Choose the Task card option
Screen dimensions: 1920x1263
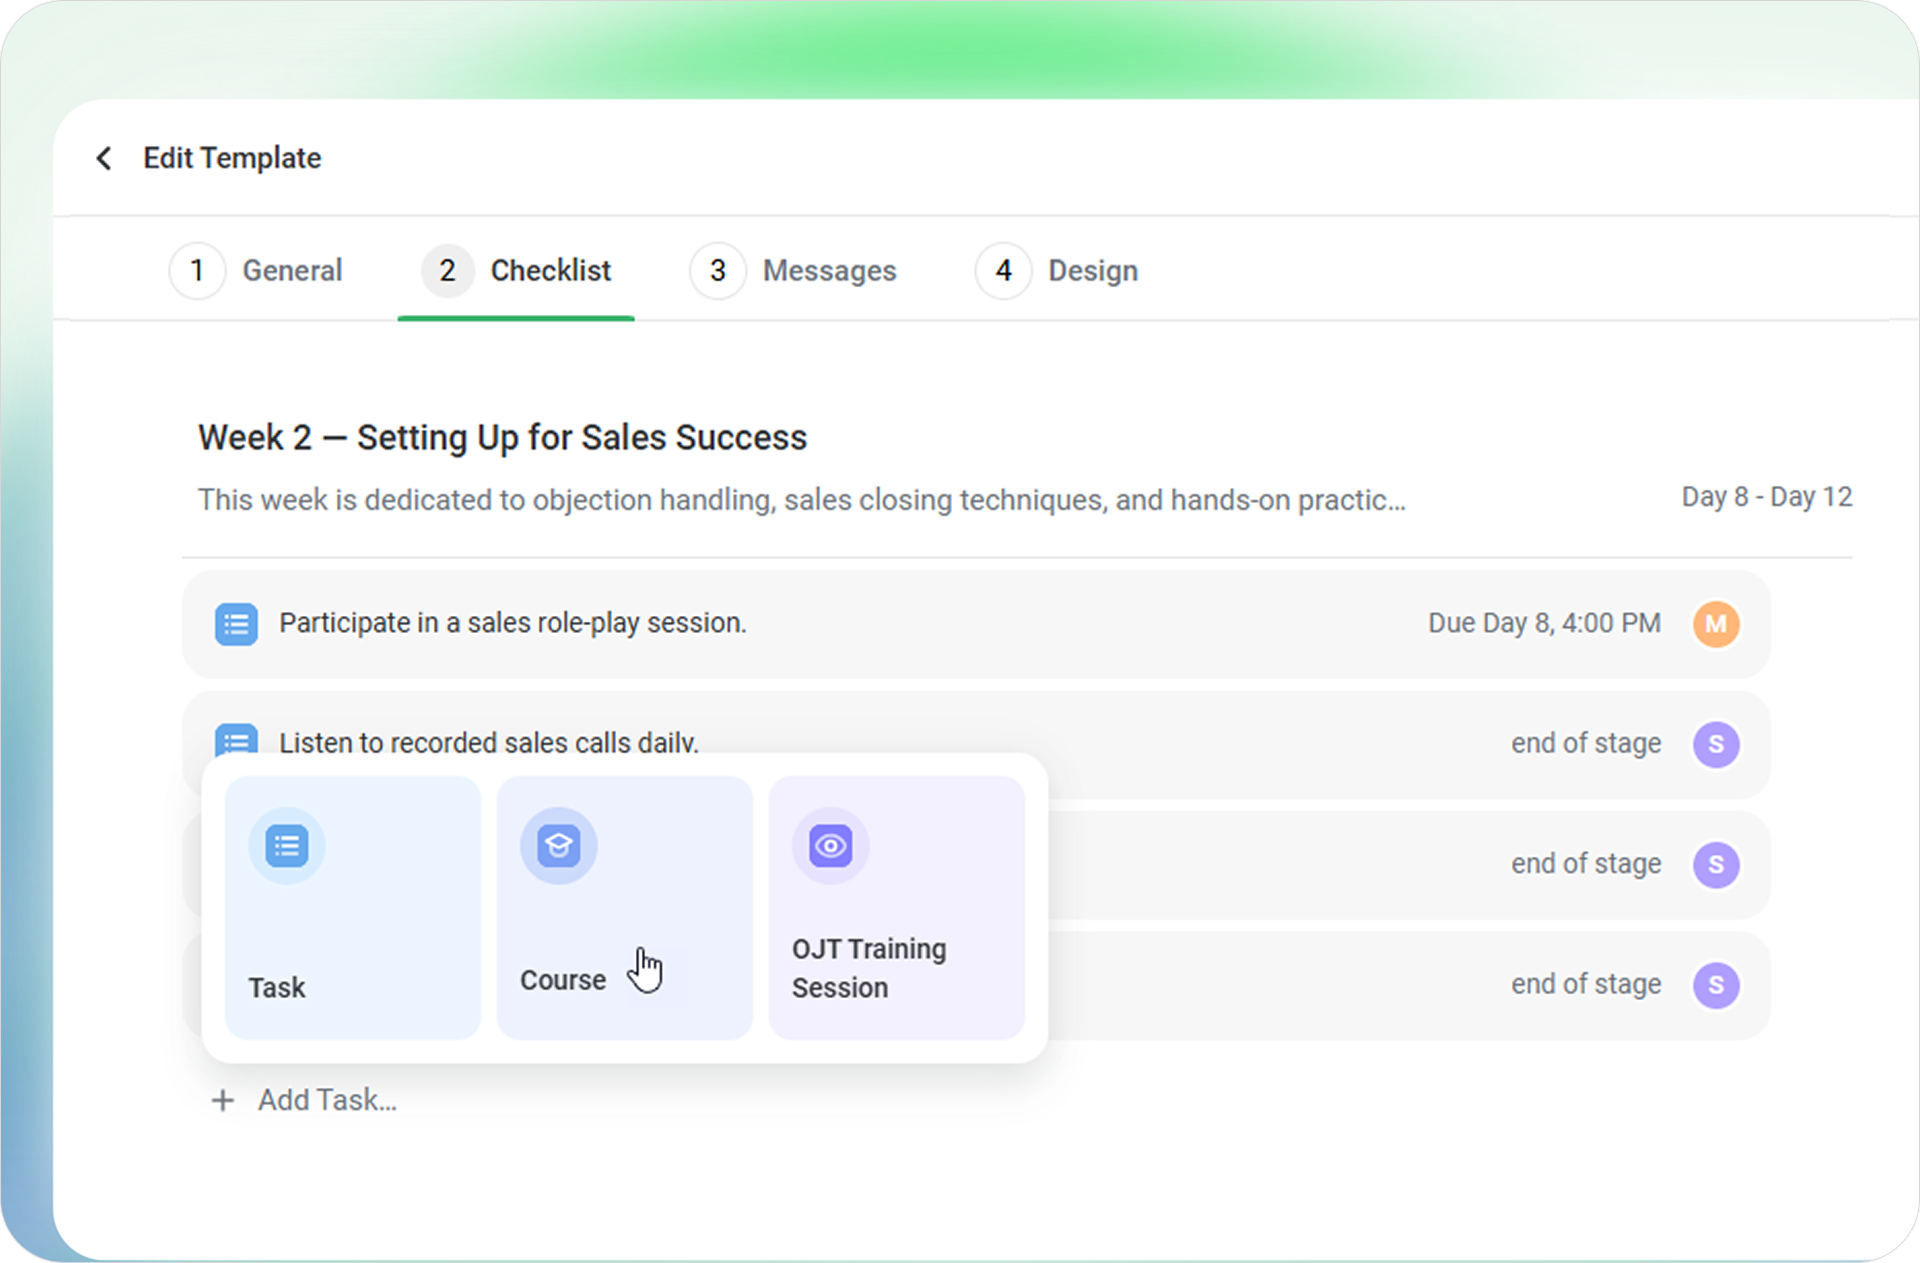pyautogui.click(x=352, y=908)
